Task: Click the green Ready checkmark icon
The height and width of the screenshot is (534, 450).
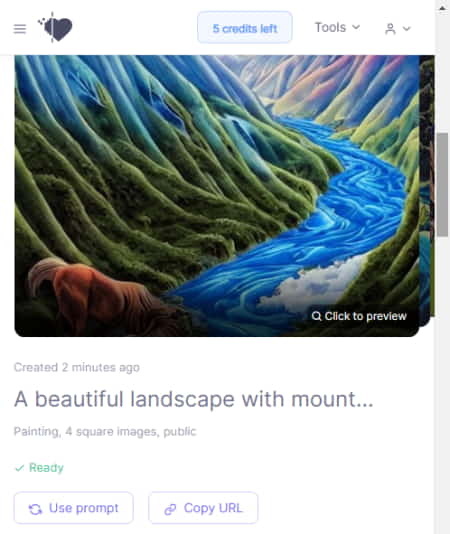Action: (x=19, y=468)
